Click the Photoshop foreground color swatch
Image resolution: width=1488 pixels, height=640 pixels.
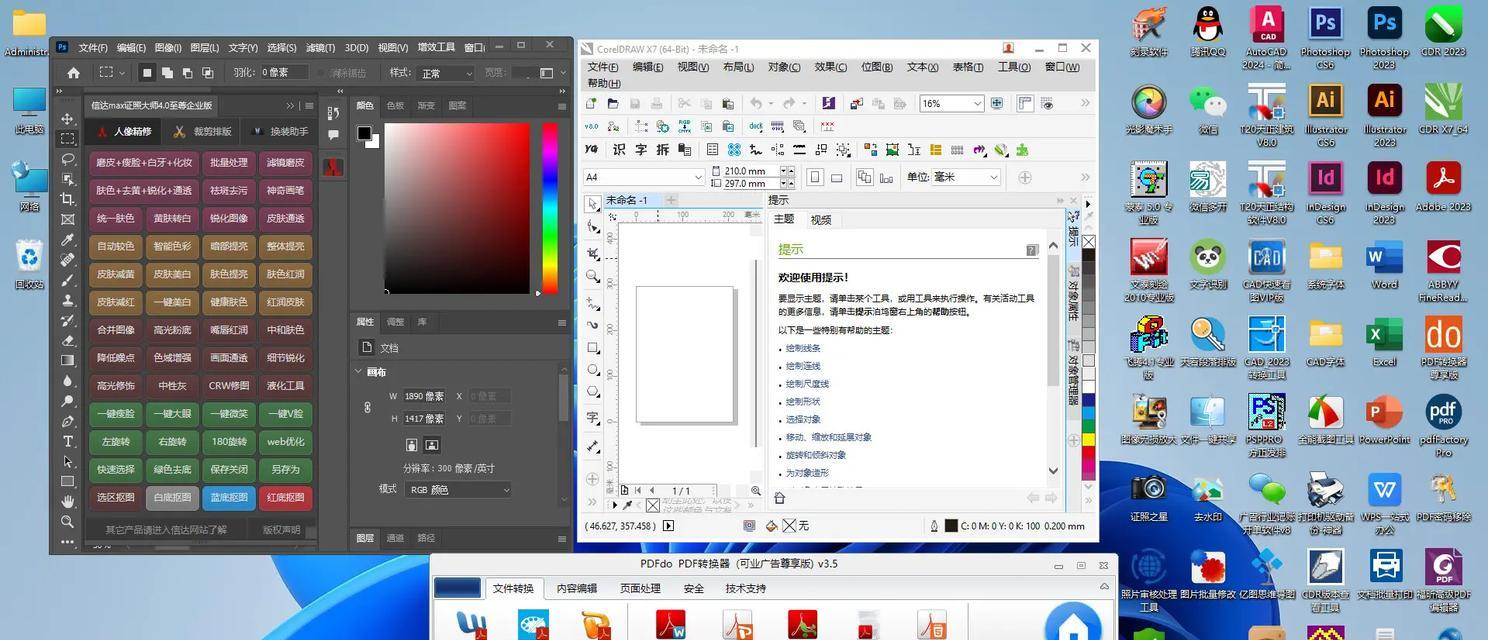[364, 133]
